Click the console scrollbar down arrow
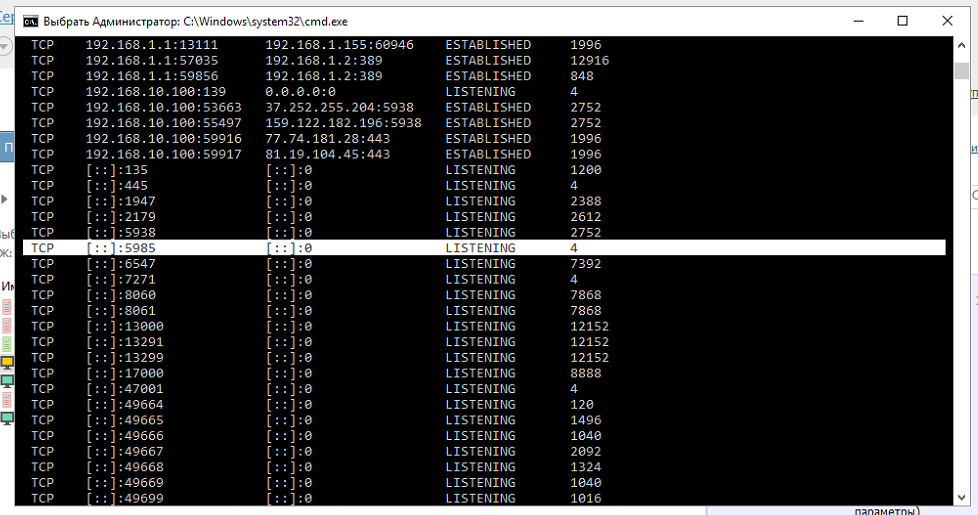978x515 pixels. (961, 497)
